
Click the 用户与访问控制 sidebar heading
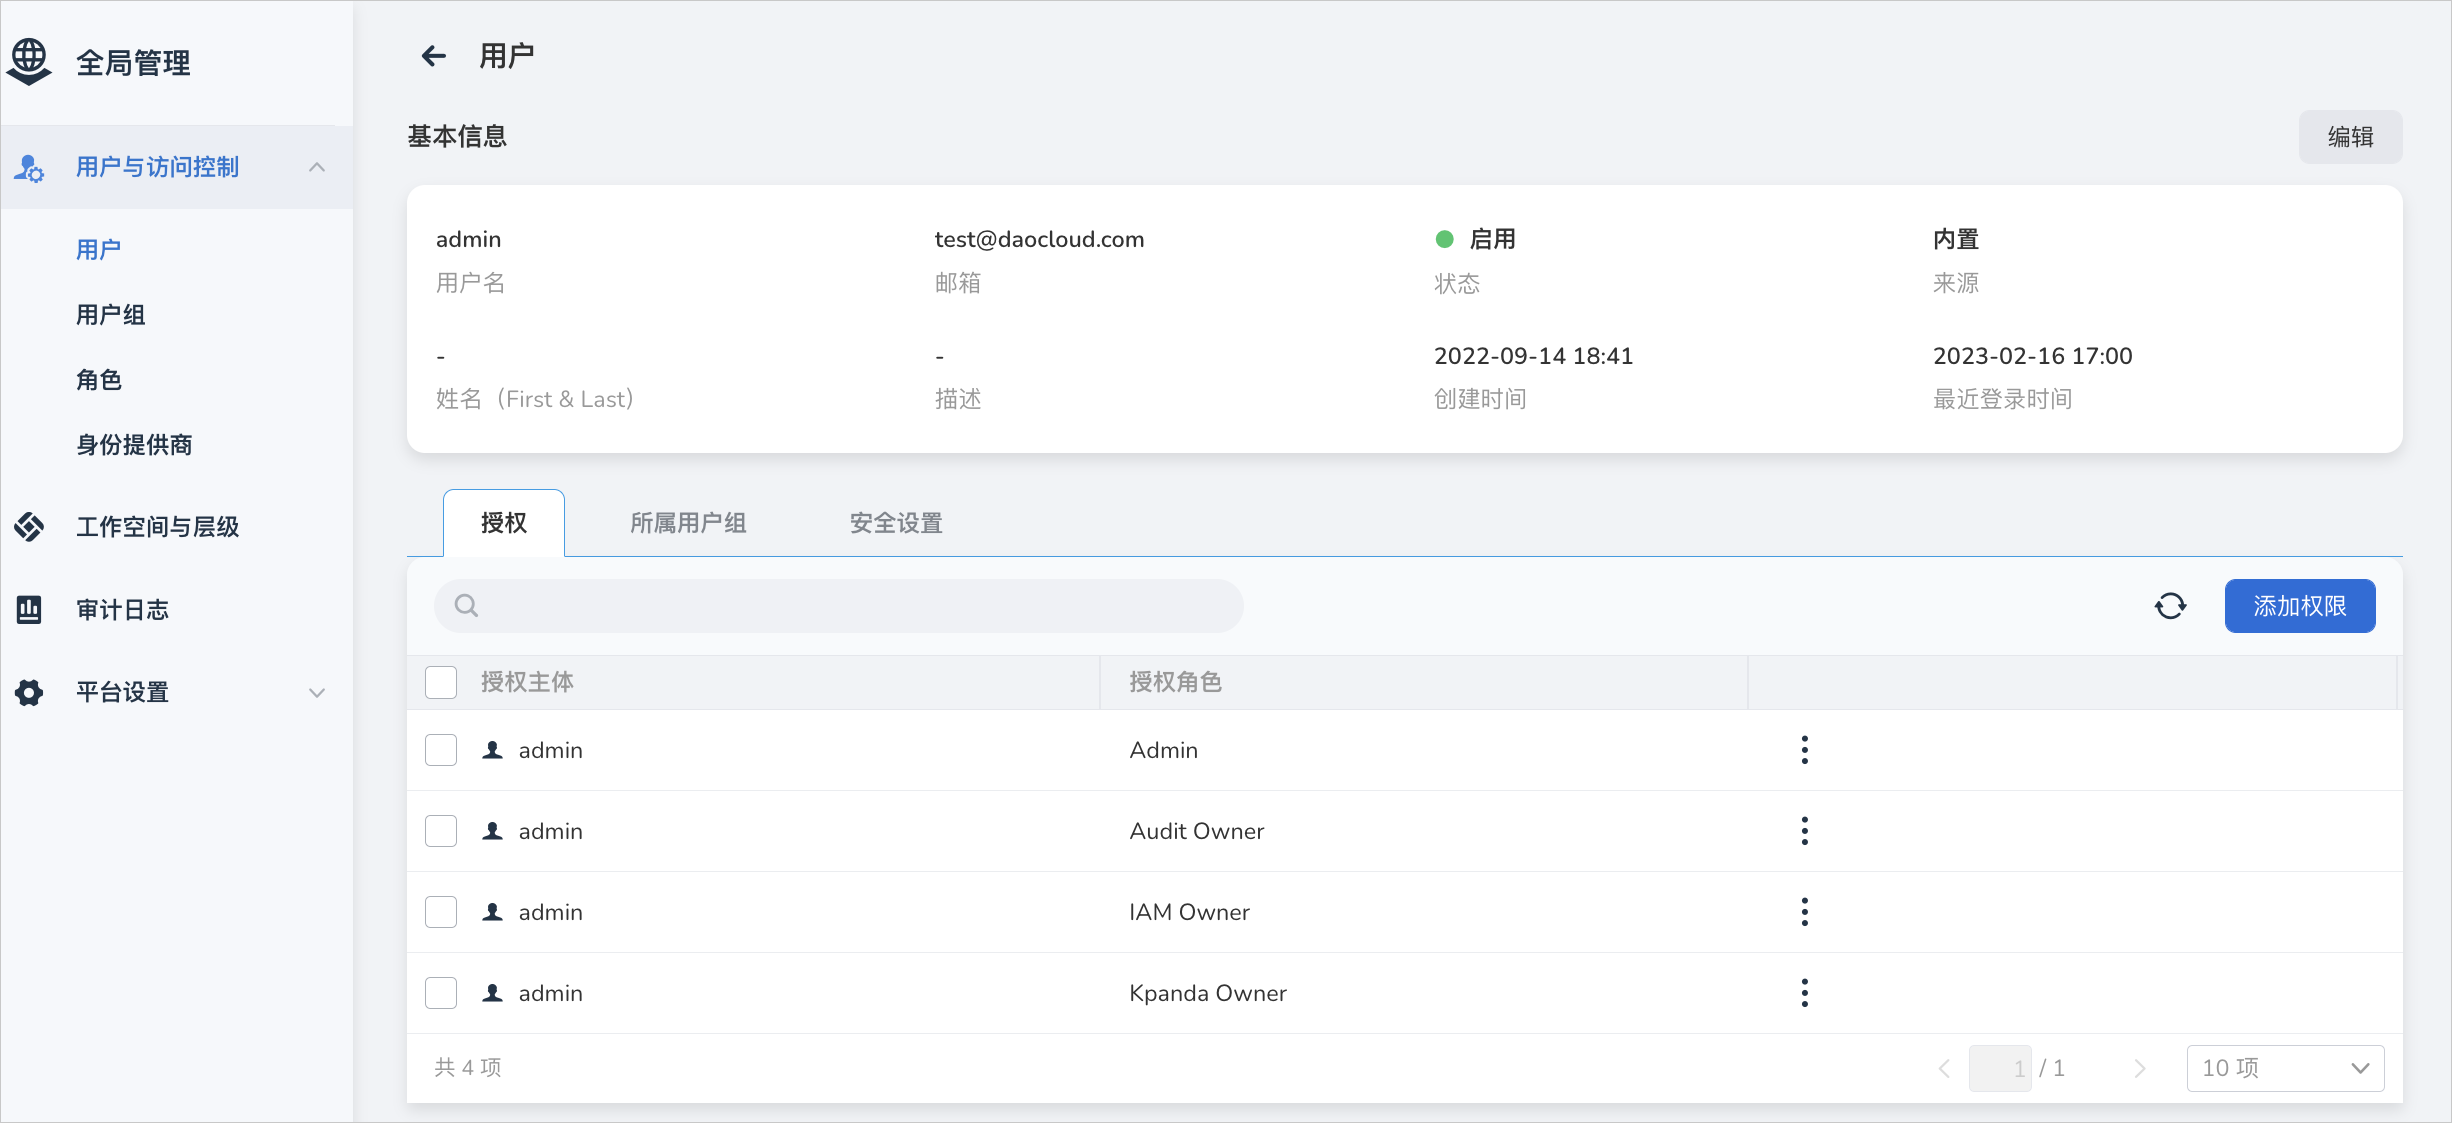pos(158,167)
